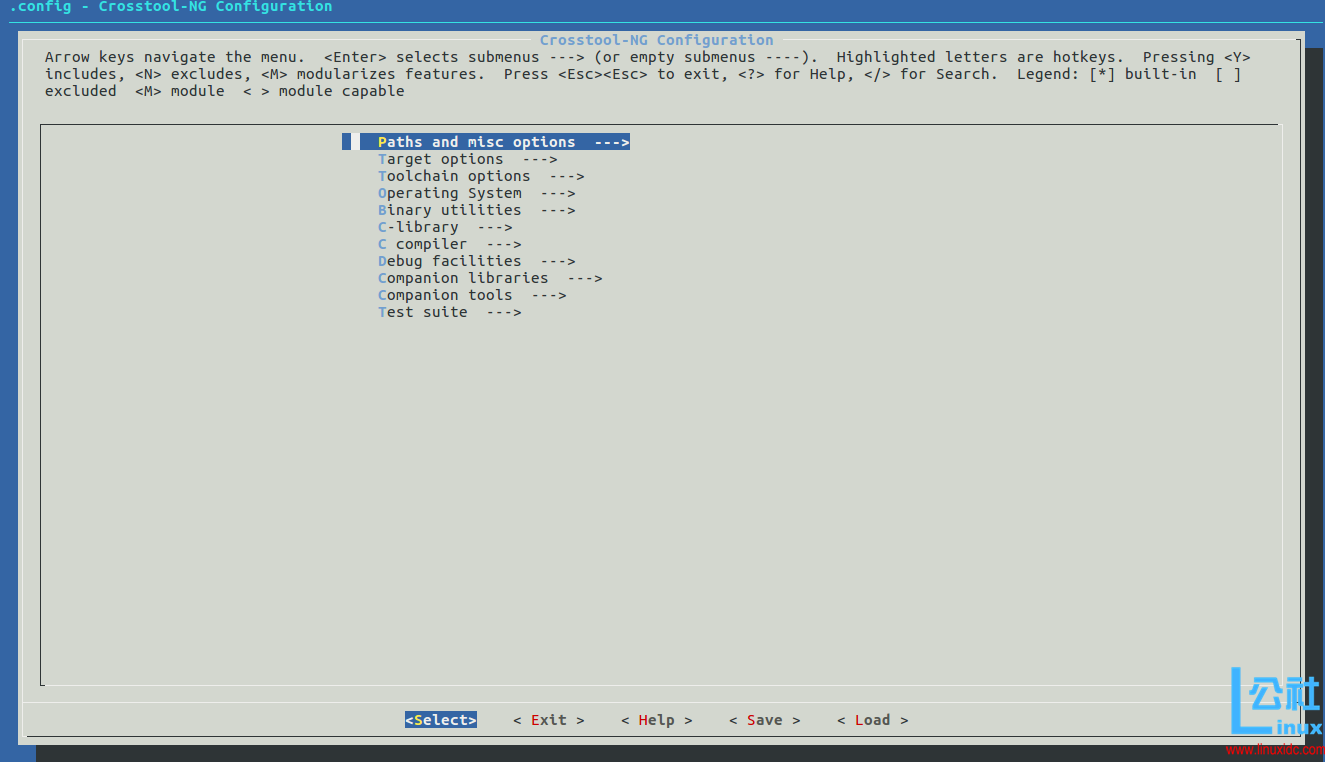1325x762 pixels.
Task: Open C-library submenu
Action: pos(445,227)
